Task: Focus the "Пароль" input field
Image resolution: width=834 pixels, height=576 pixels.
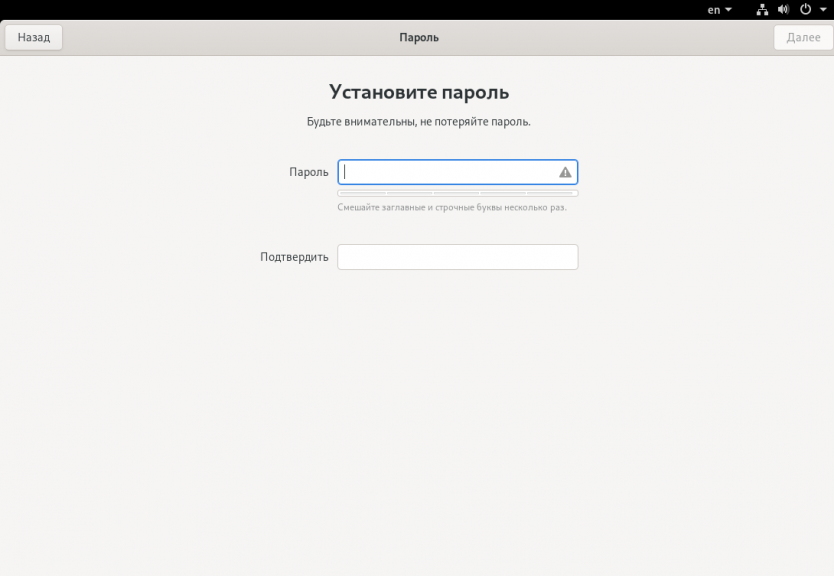Action: (x=445, y=172)
